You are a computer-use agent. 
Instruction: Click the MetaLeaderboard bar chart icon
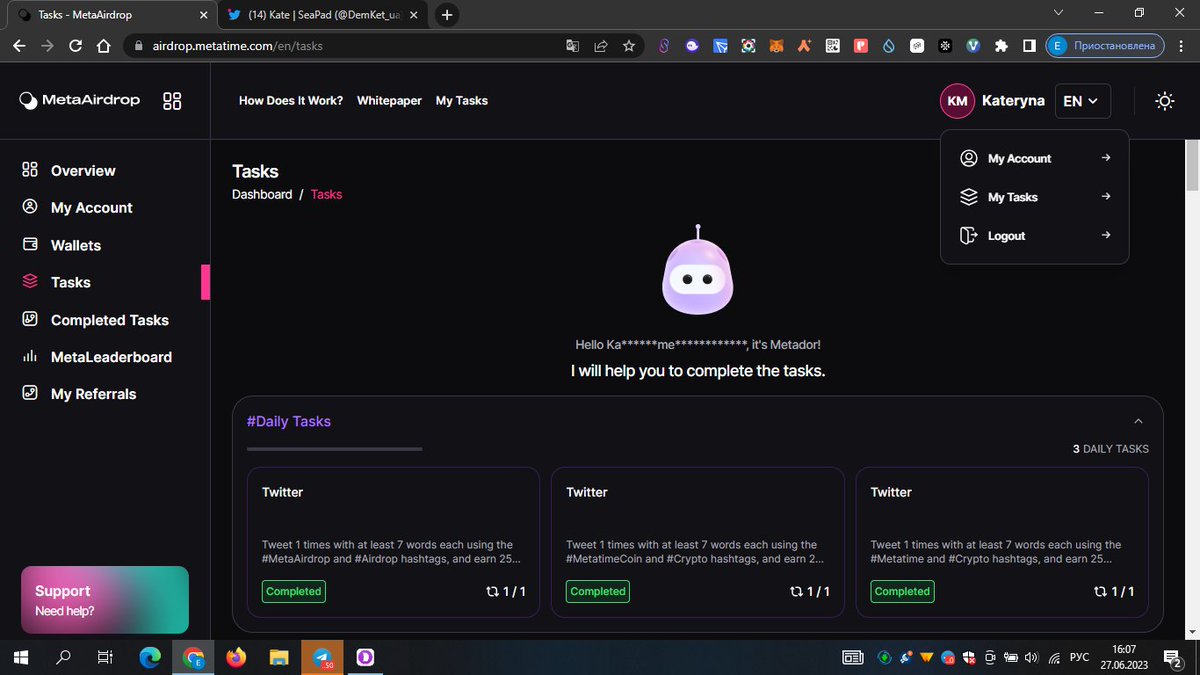pos(30,357)
